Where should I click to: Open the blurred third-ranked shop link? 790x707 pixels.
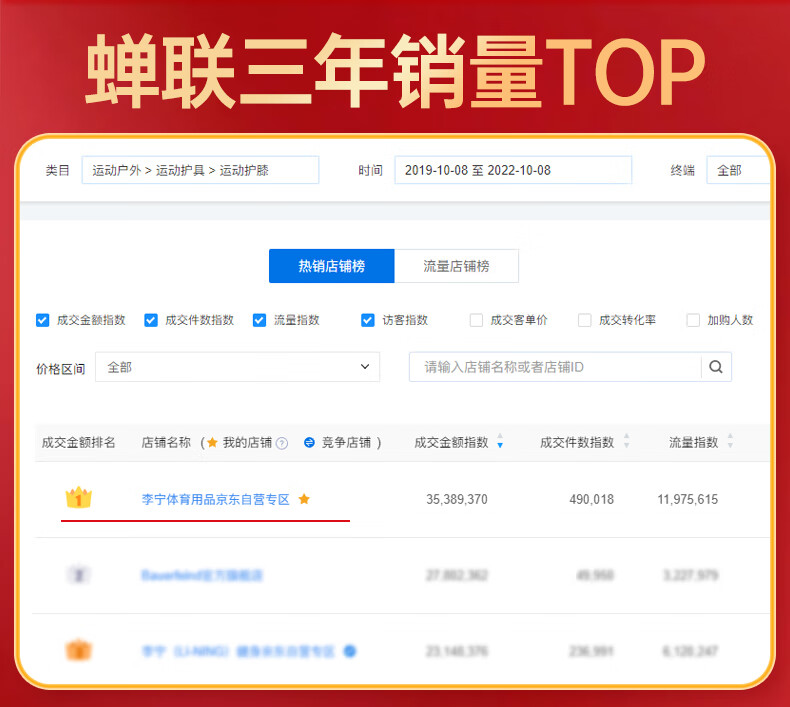[x=238, y=652]
